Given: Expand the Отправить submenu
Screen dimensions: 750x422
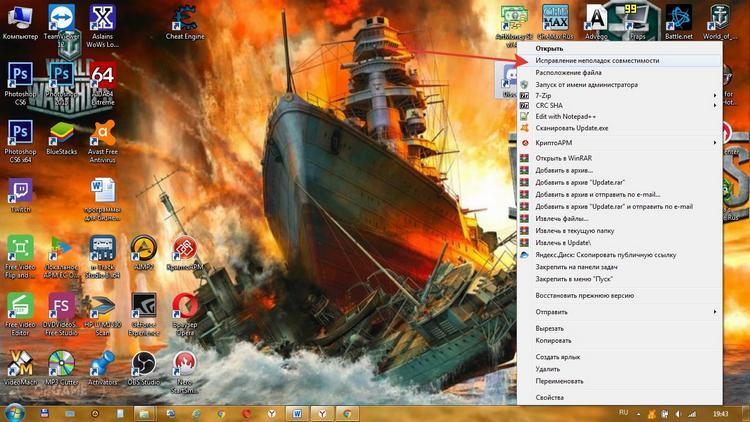Looking at the screenshot, I should [x=620, y=312].
